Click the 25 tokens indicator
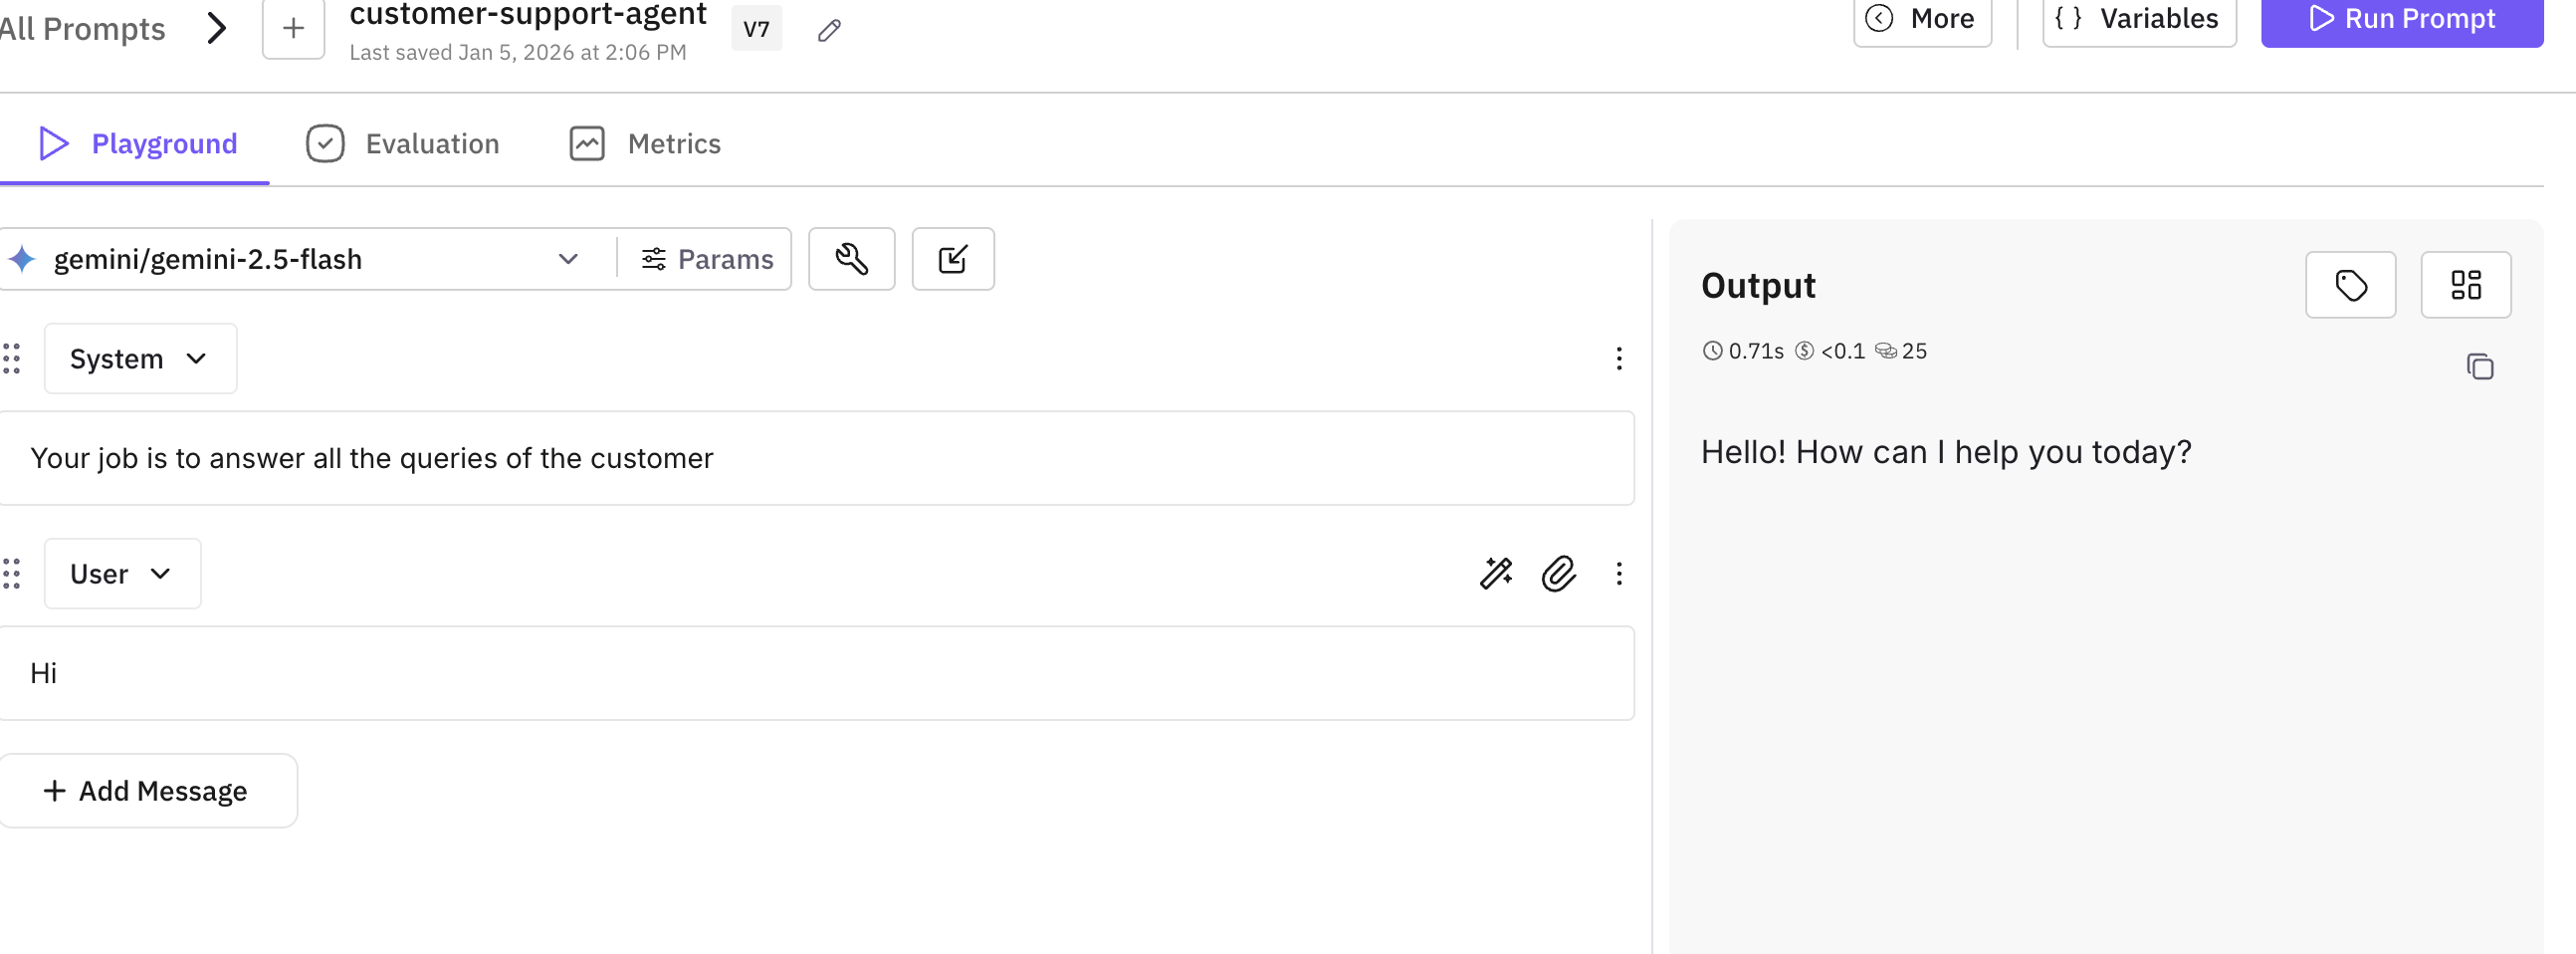 [1901, 351]
